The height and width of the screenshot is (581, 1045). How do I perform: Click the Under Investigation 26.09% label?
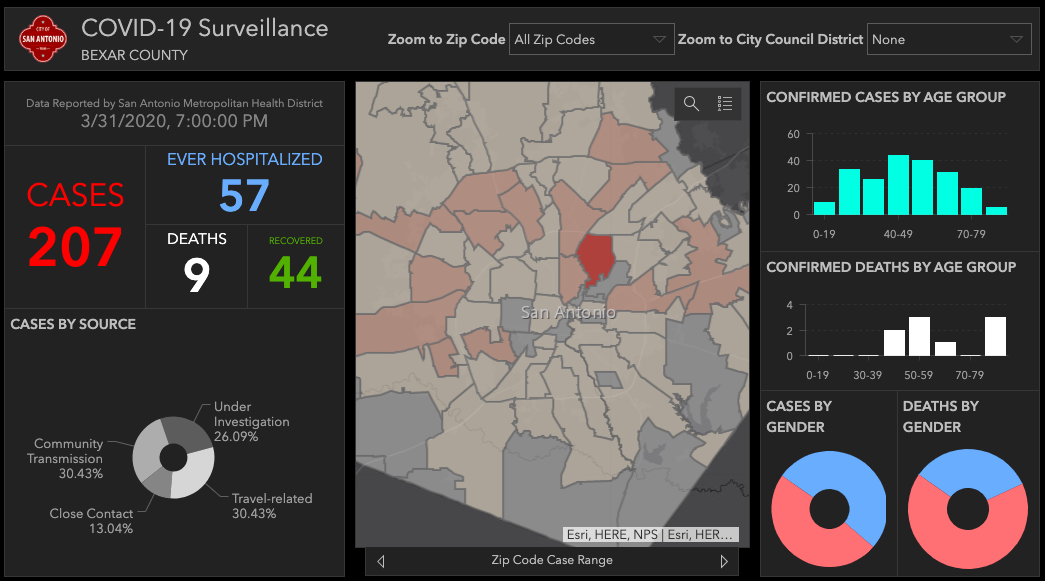pos(251,421)
